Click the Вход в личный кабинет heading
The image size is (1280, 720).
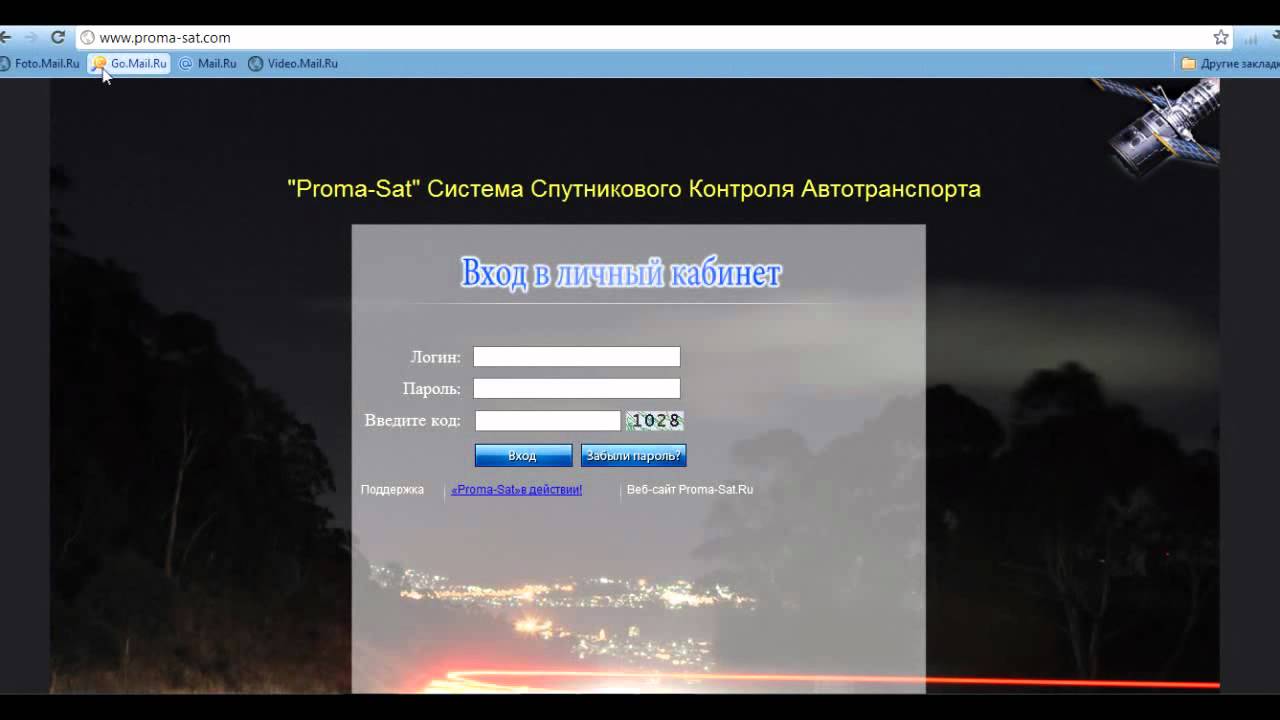pyautogui.click(x=621, y=273)
